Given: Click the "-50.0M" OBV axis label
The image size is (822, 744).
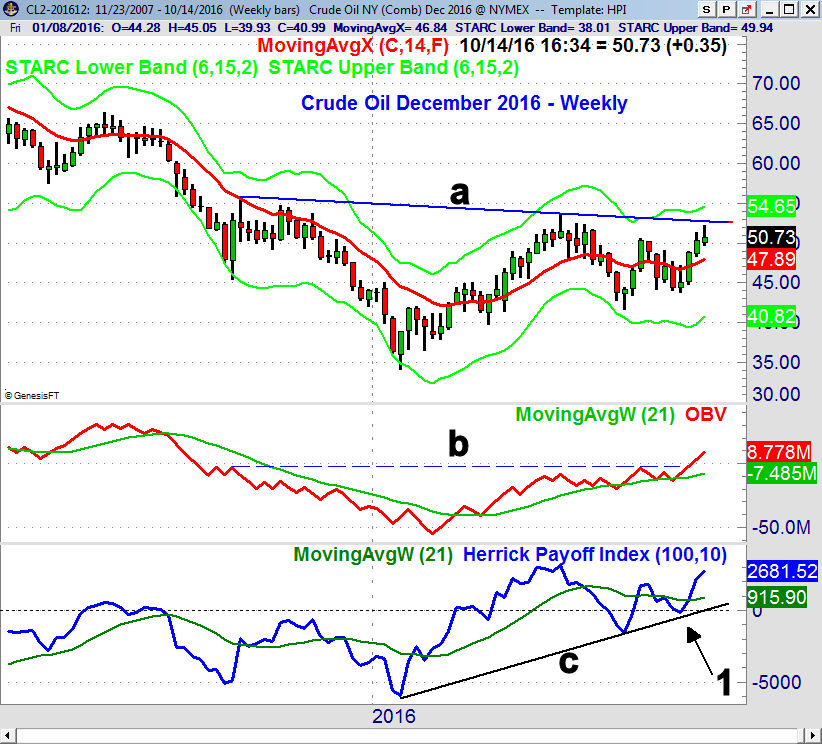Looking at the screenshot, I should coord(782,527).
